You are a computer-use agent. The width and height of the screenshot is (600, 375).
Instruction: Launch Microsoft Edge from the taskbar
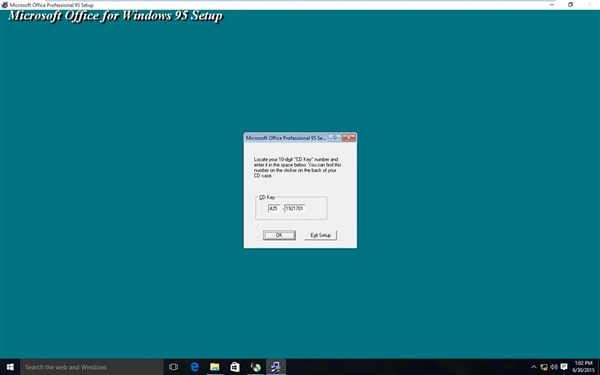pos(194,367)
